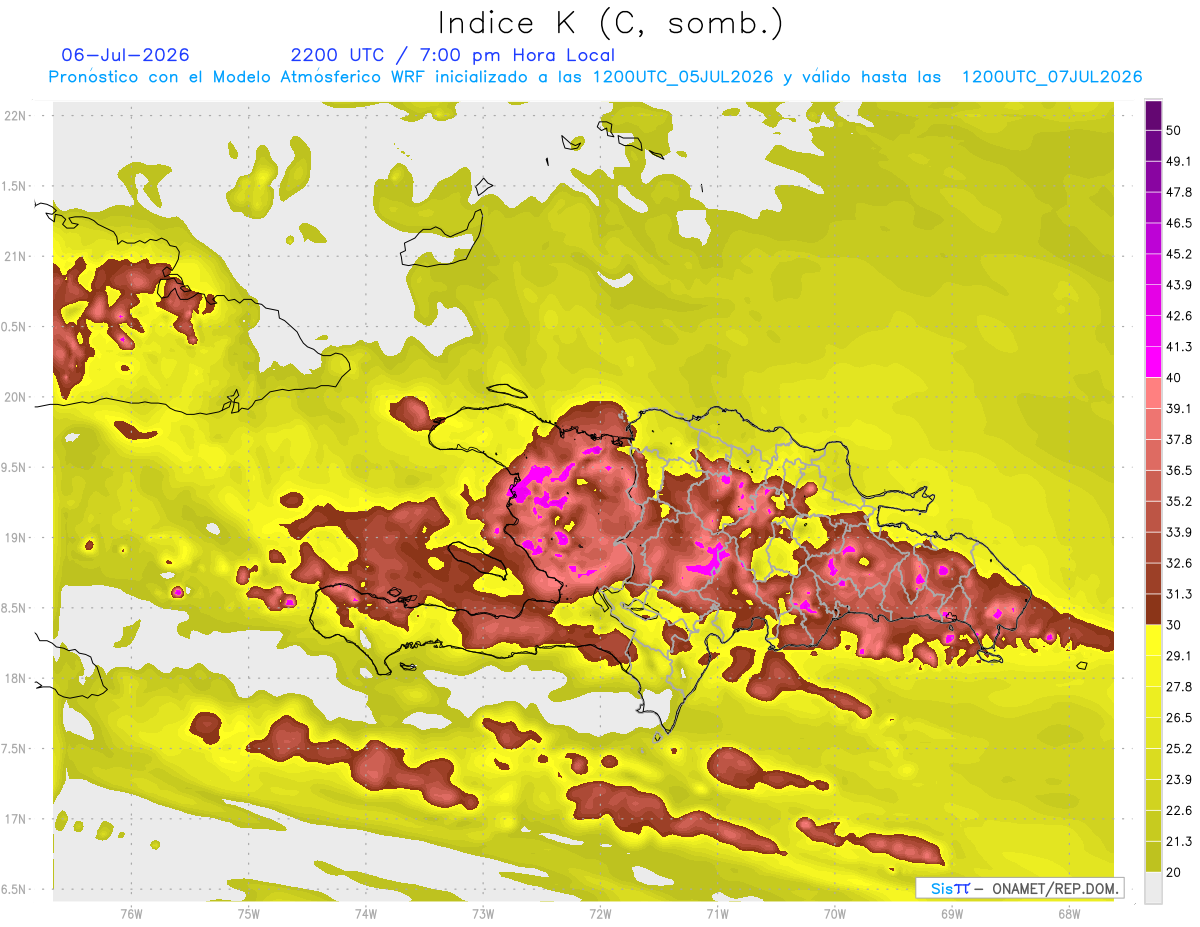Click the legend value '45.2'
Screen dimensions: 1200x927
click(1178, 254)
